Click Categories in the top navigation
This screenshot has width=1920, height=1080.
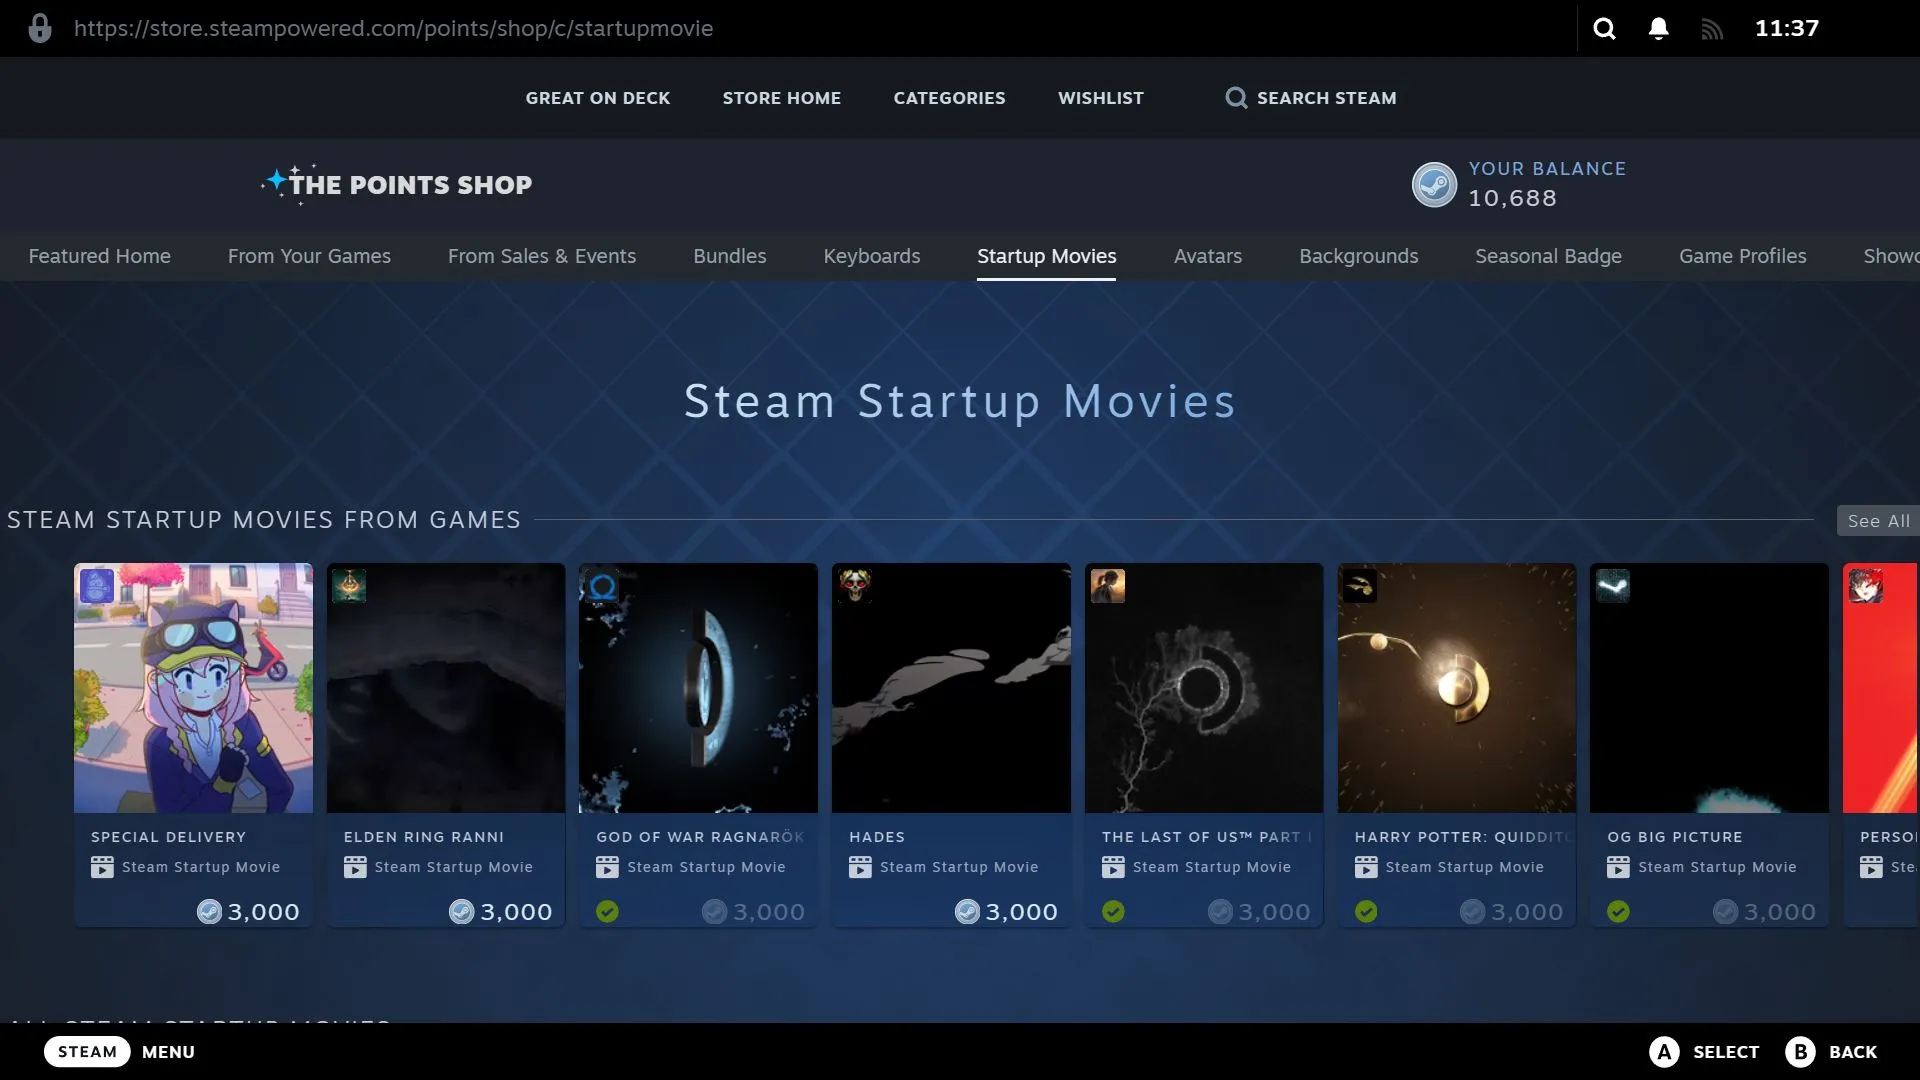(x=949, y=98)
